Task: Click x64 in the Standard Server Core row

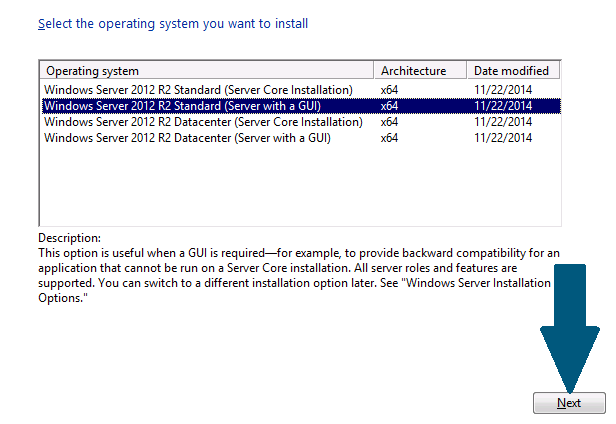Action: click(389, 90)
